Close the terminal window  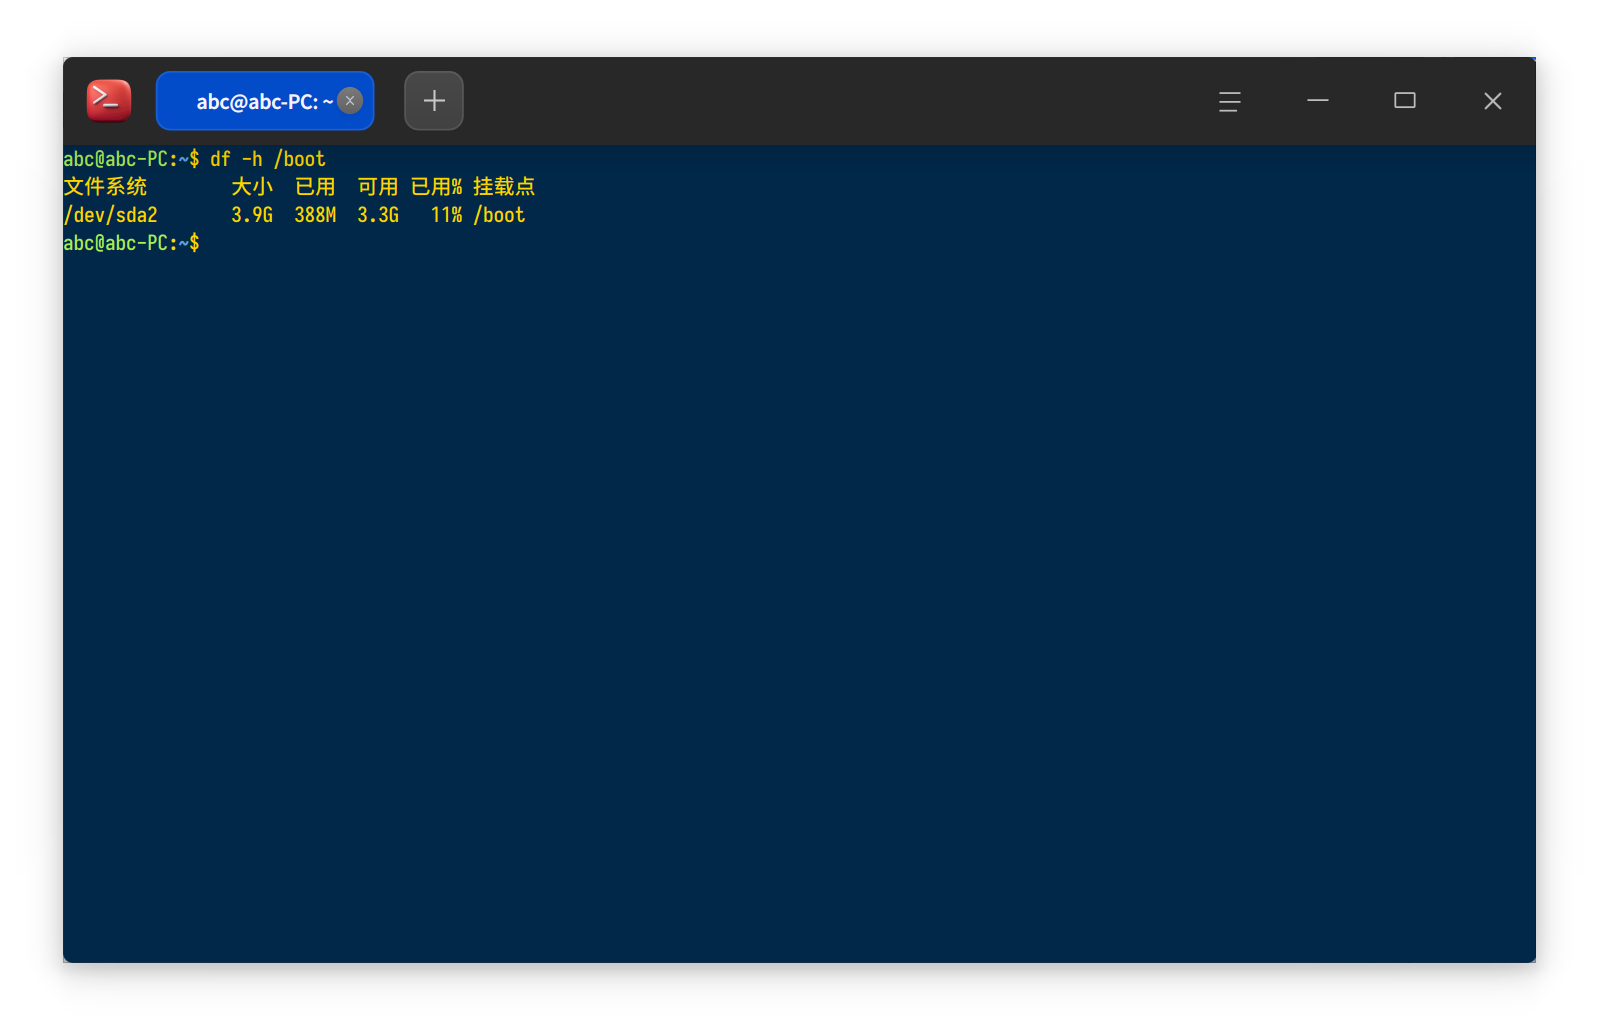(1493, 101)
